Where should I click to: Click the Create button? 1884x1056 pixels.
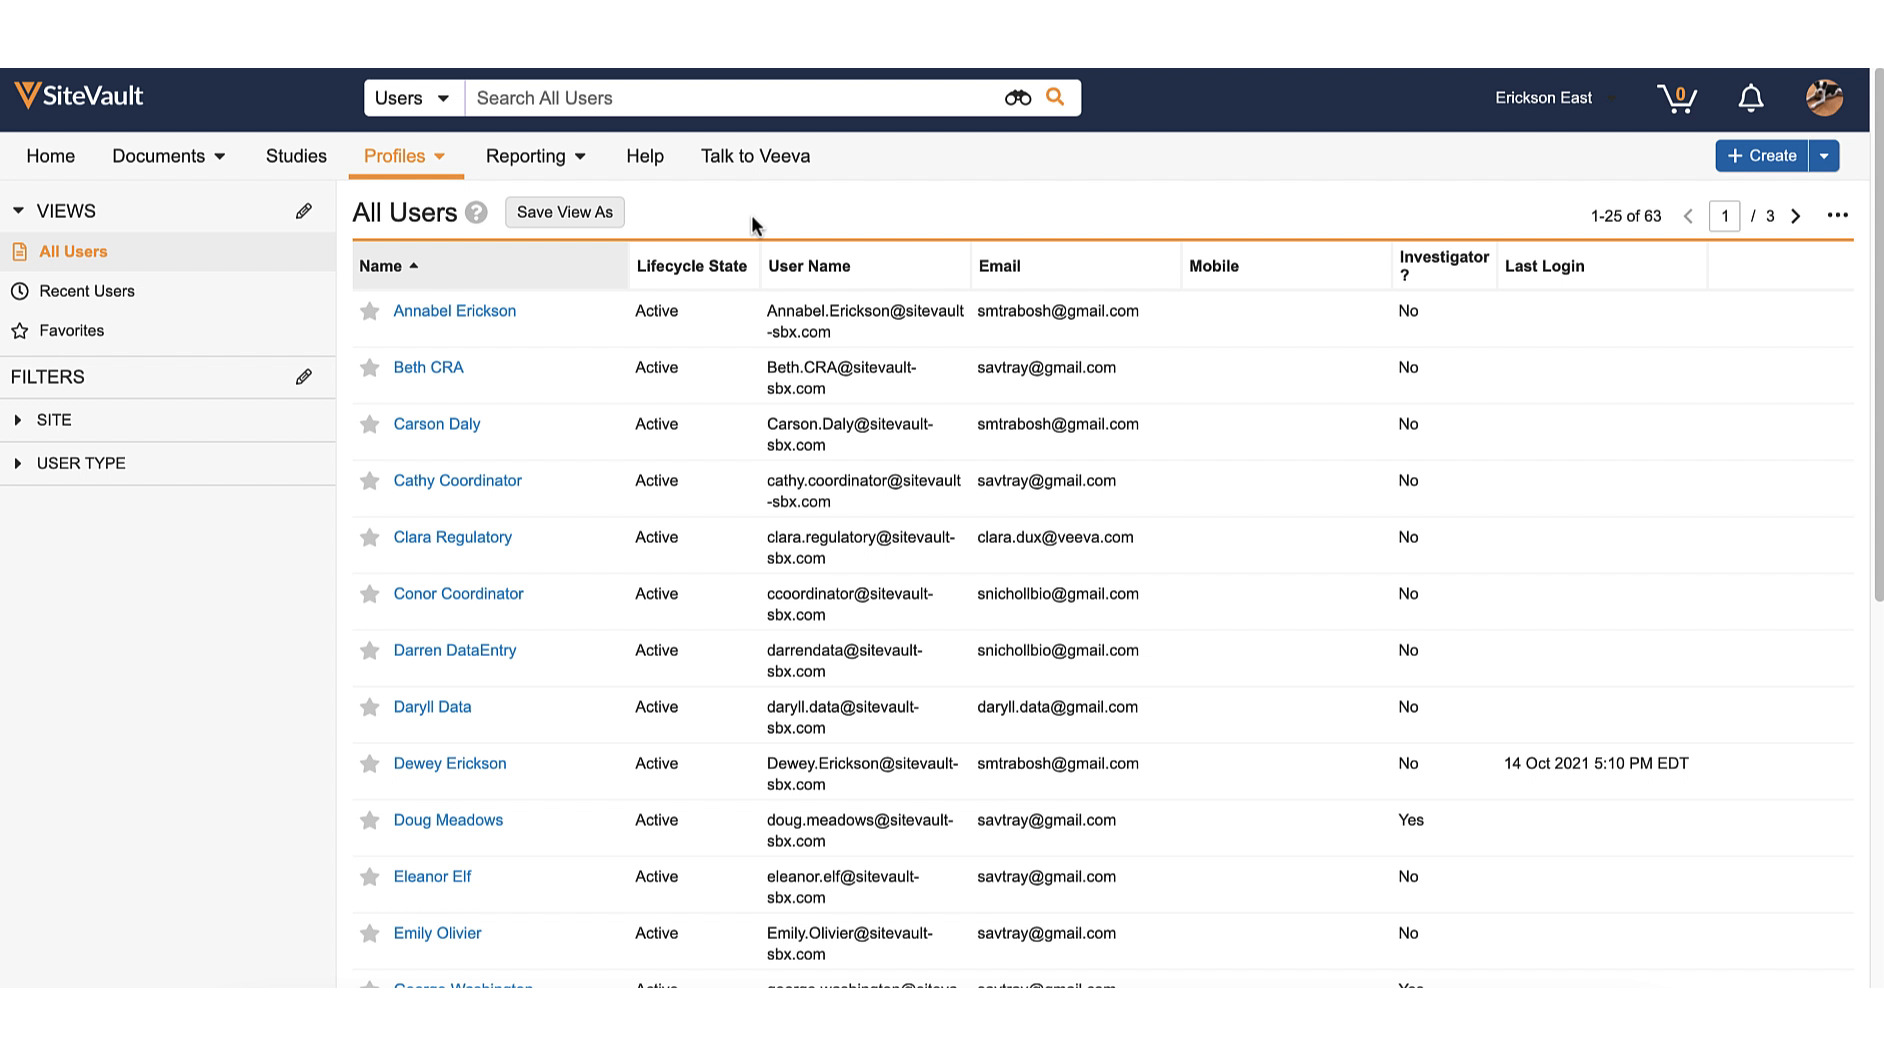[1762, 156]
